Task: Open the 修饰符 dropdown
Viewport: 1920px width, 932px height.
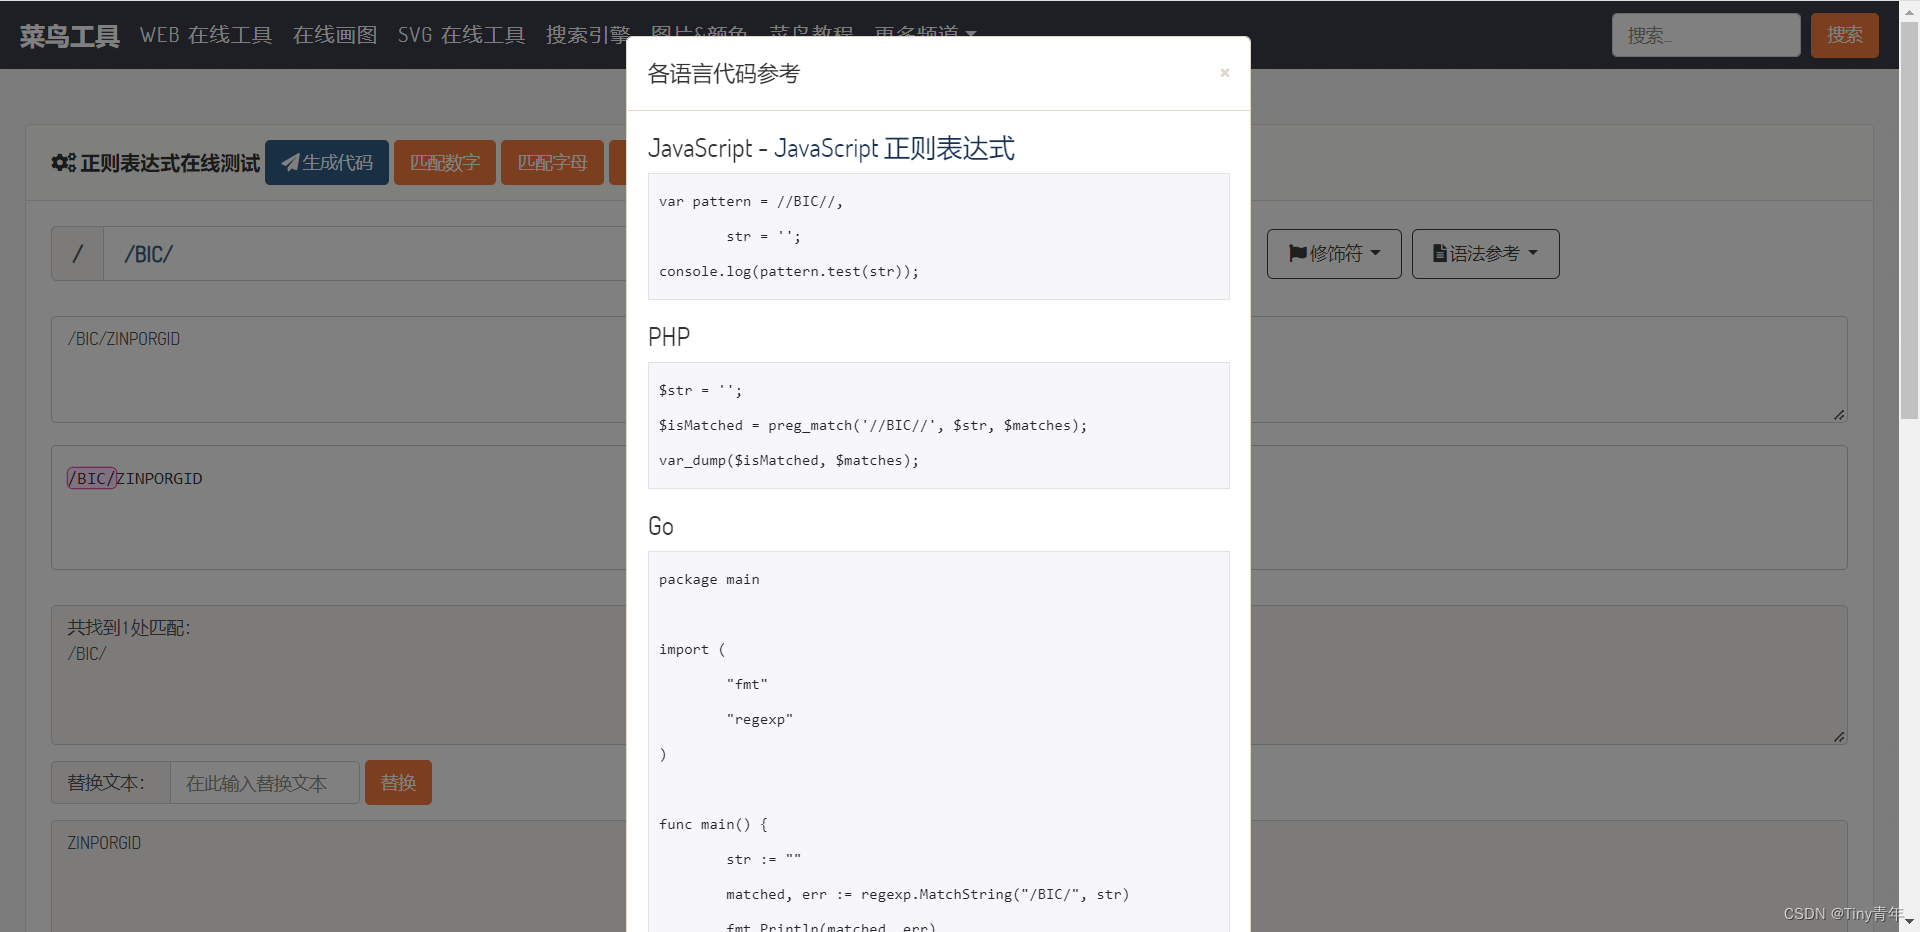Action: [1334, 254]
